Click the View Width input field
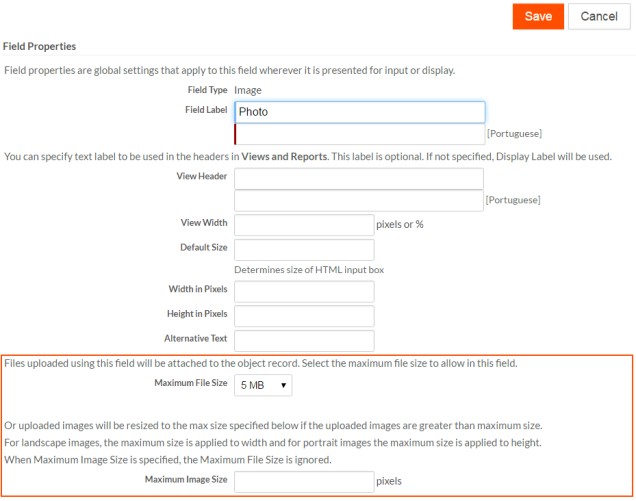 [x=304, y=225]
